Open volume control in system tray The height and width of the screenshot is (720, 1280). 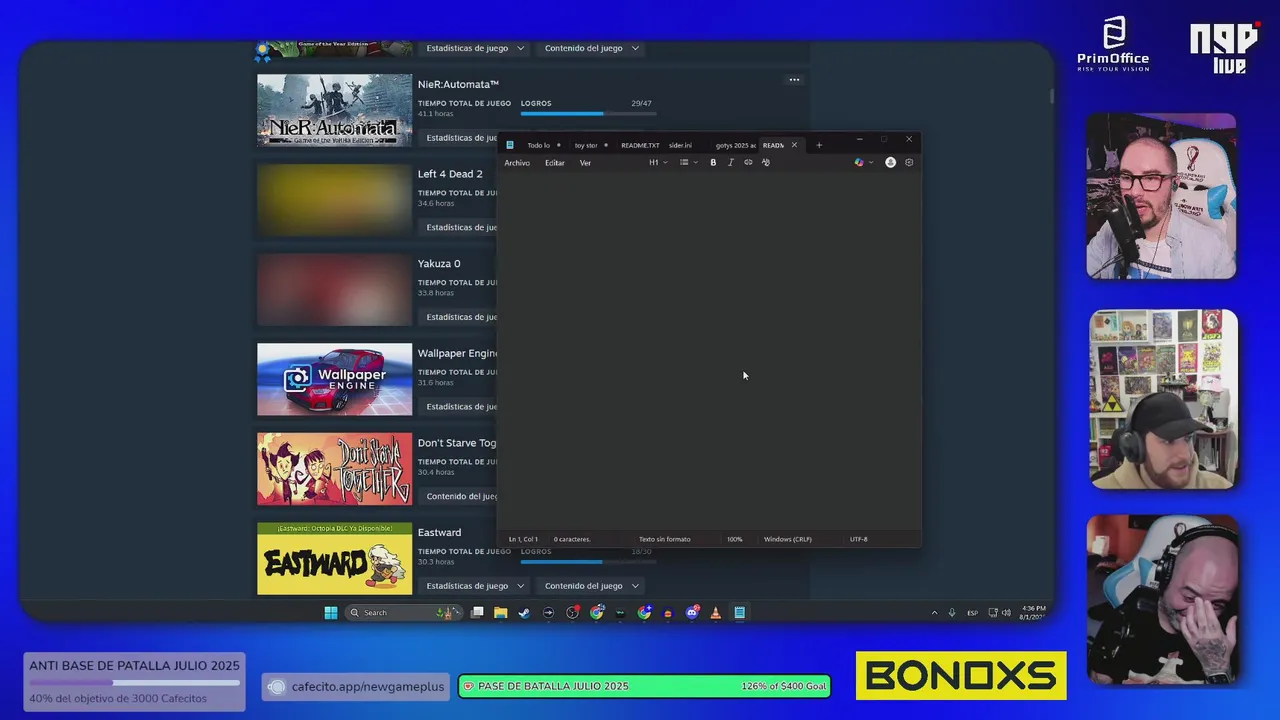tap(1006, 613)
